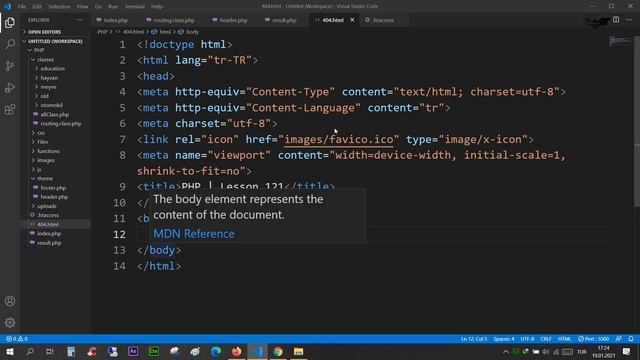Screen dimensions: 640x360
Task: Change encoding via UTF-8 status item
Action: pos(527,339)
